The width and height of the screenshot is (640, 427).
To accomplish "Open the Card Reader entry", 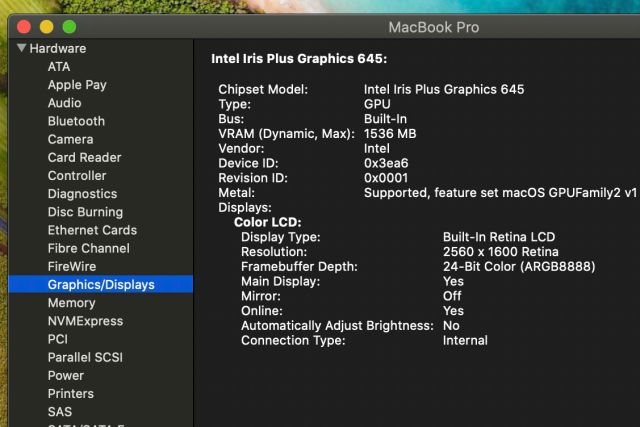I will [84, 157].
